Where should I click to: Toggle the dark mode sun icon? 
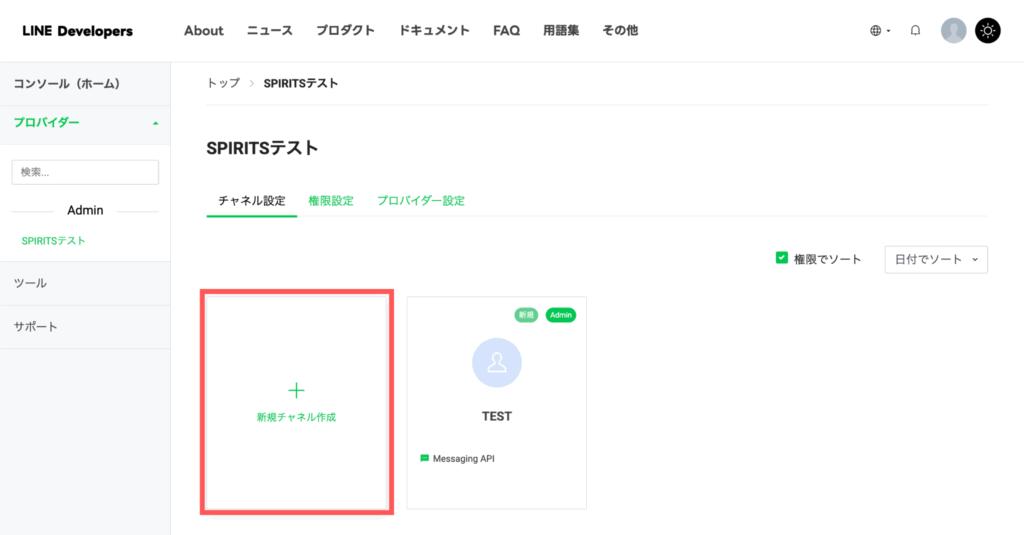tap(987, 31)
